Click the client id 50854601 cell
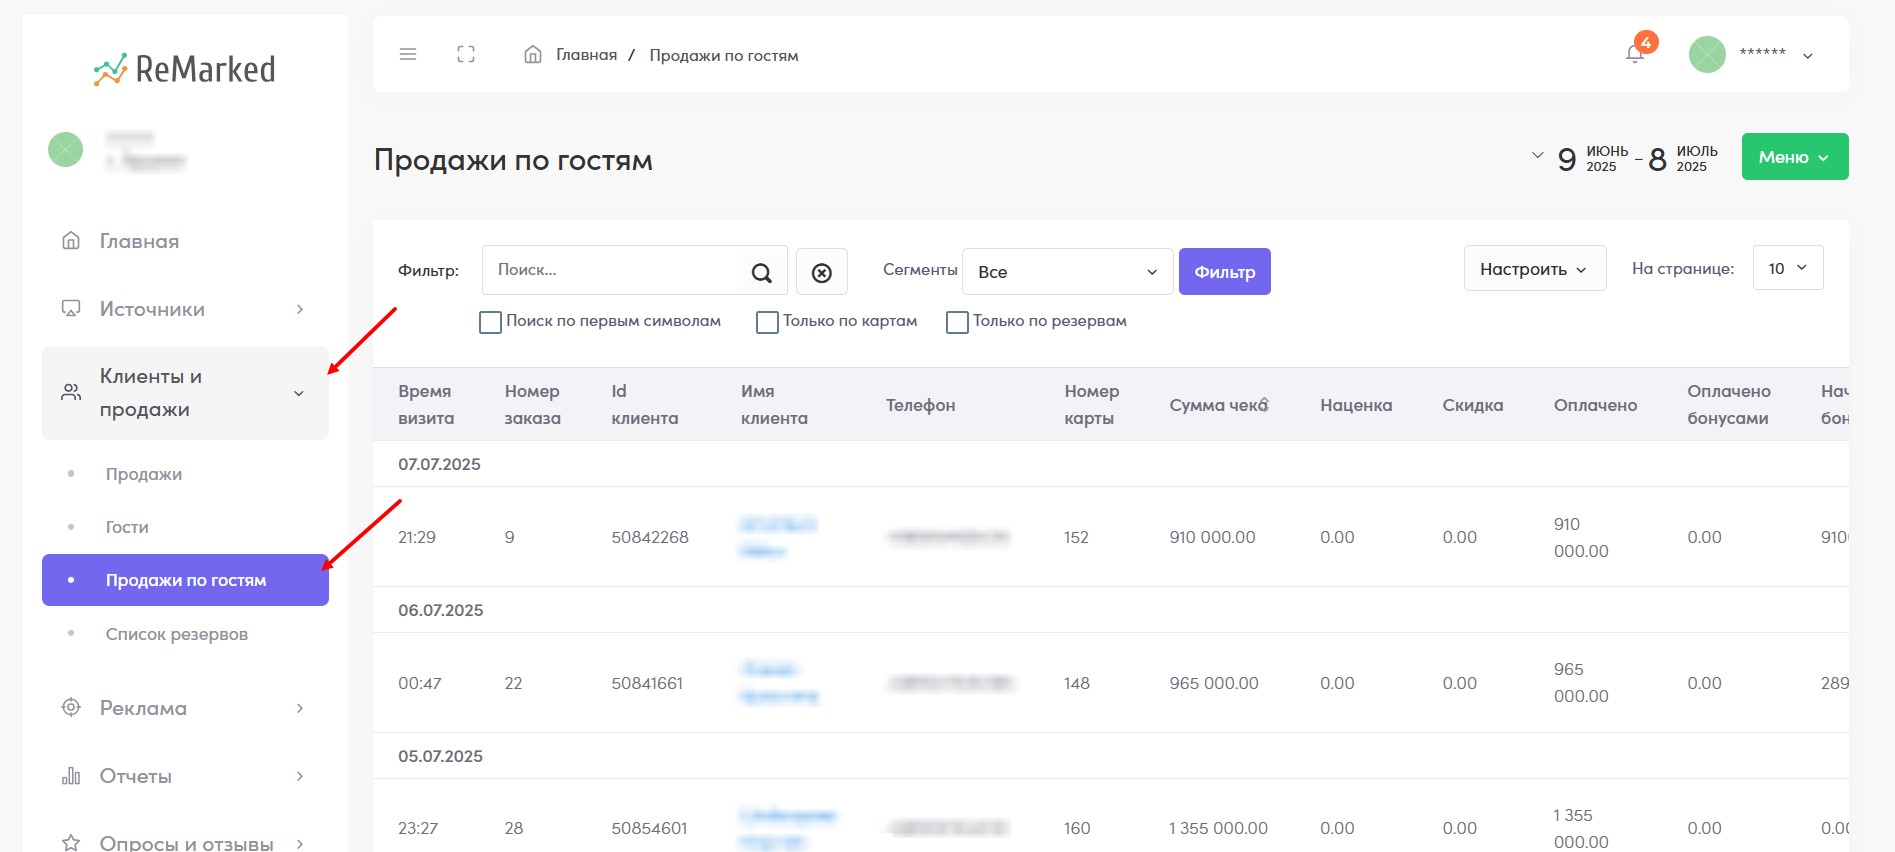 coord(649,828)
